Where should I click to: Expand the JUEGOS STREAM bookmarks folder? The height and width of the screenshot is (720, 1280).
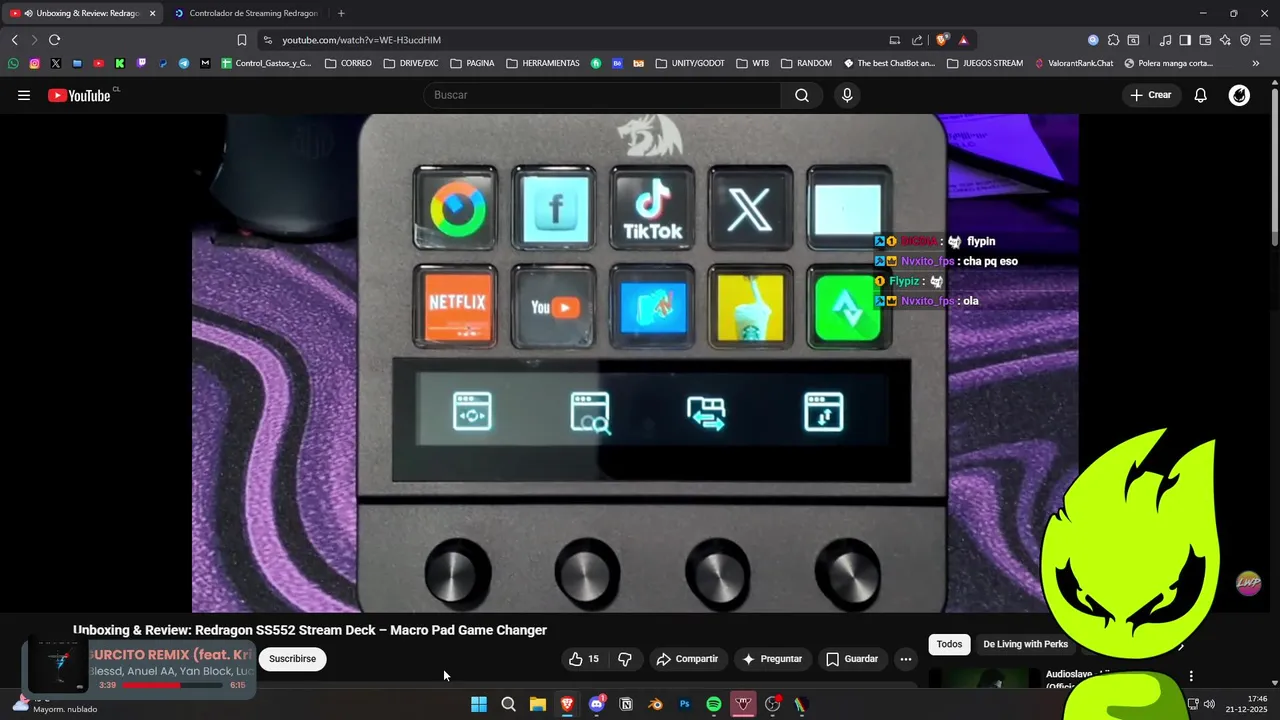coord(984,63)
